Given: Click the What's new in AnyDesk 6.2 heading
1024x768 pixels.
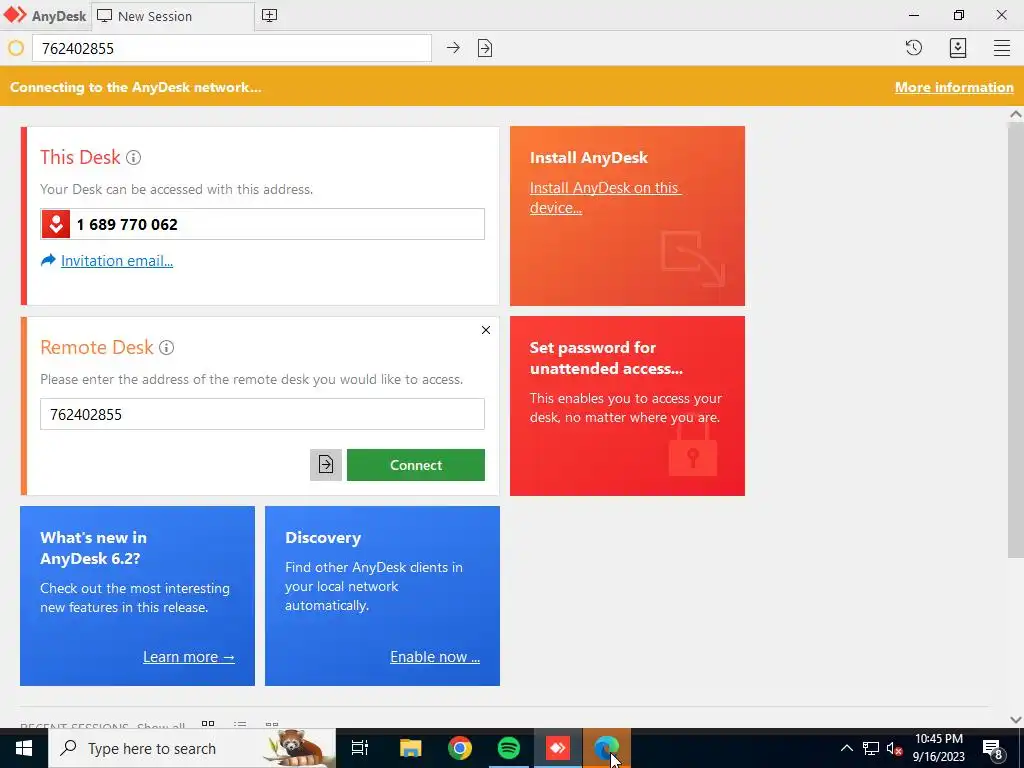Looking at the screenshot, I should [x=93, y=548].
